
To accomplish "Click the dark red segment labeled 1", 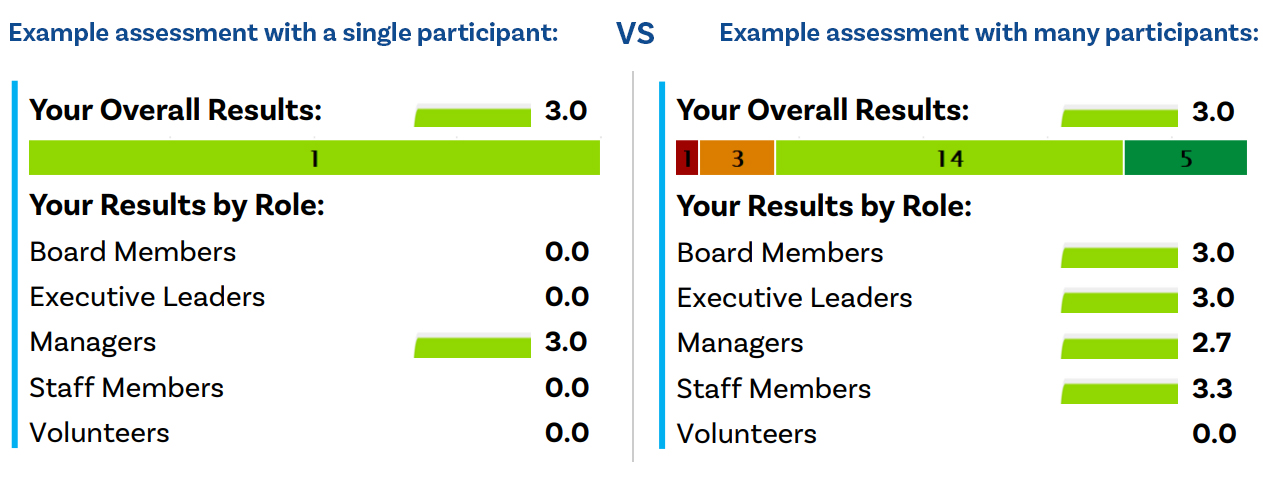I will [687, 158].
